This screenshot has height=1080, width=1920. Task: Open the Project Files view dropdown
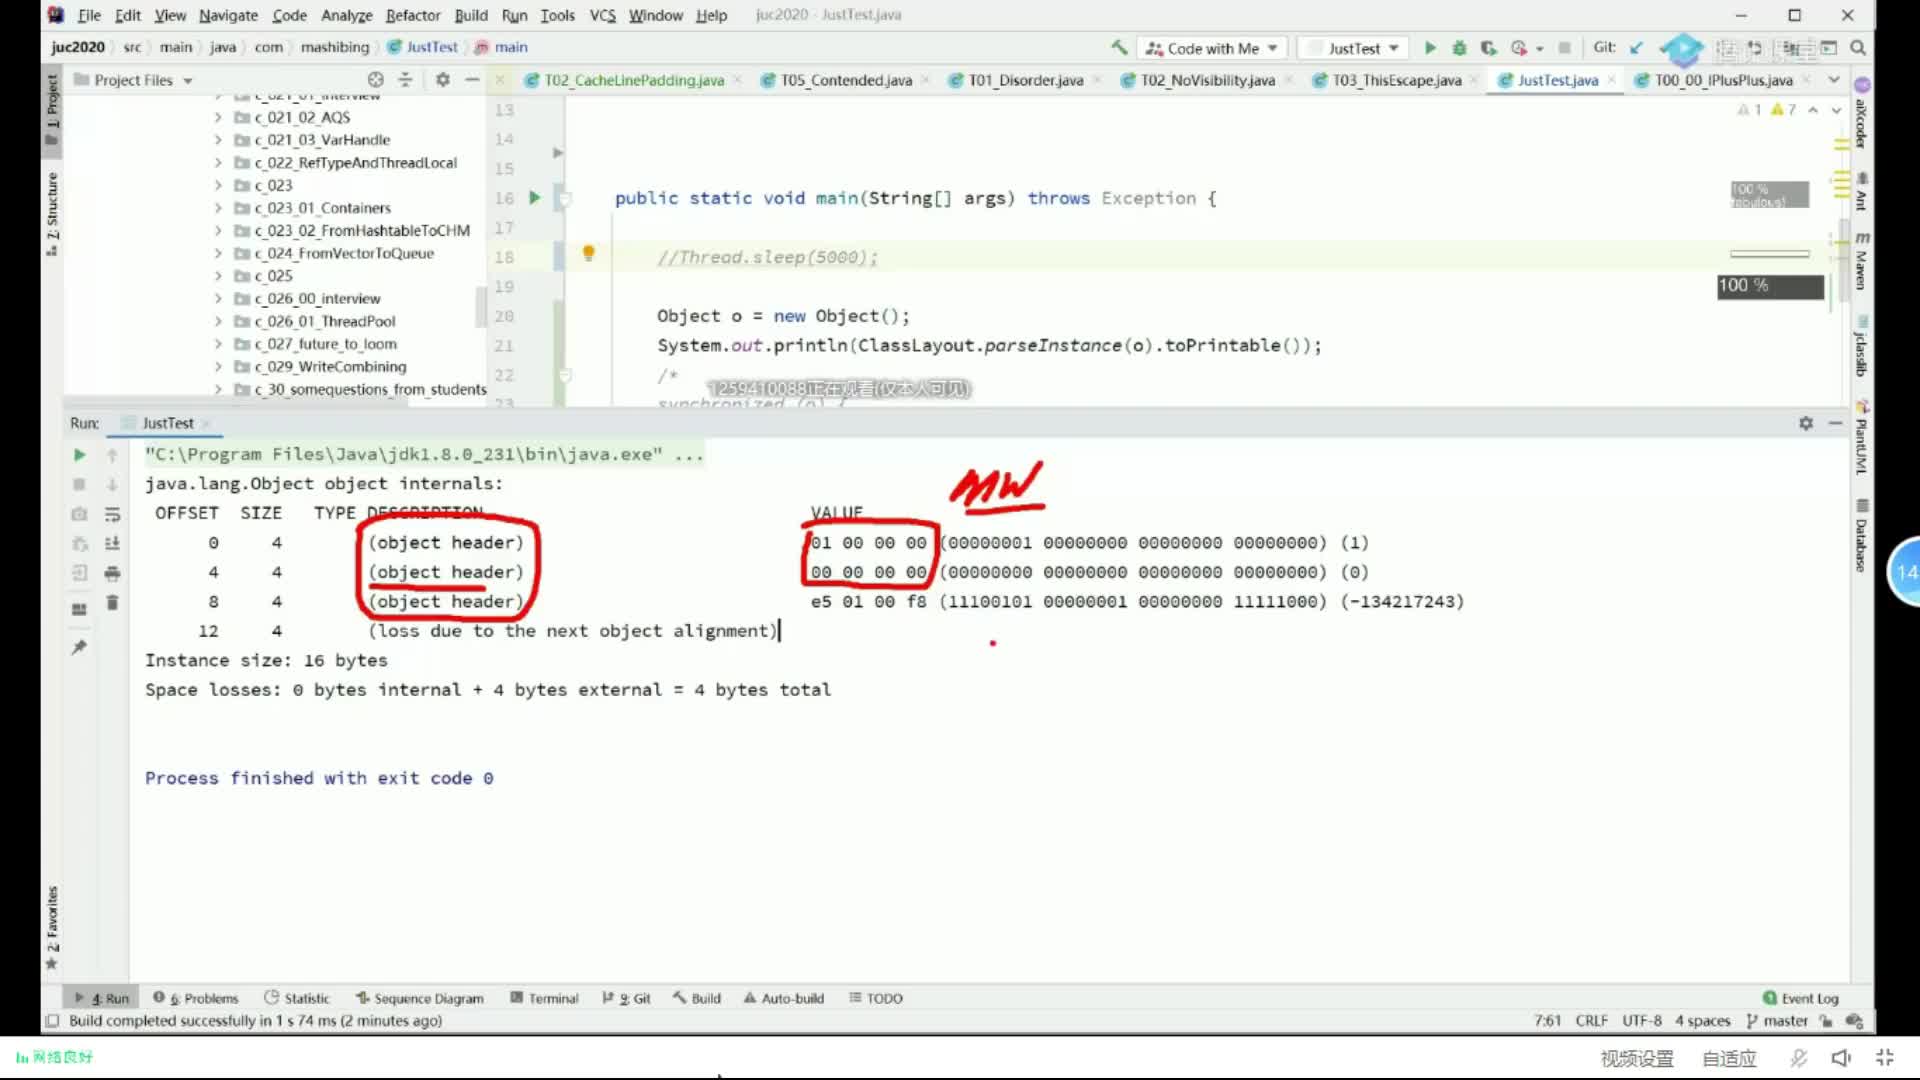(133, 80)
